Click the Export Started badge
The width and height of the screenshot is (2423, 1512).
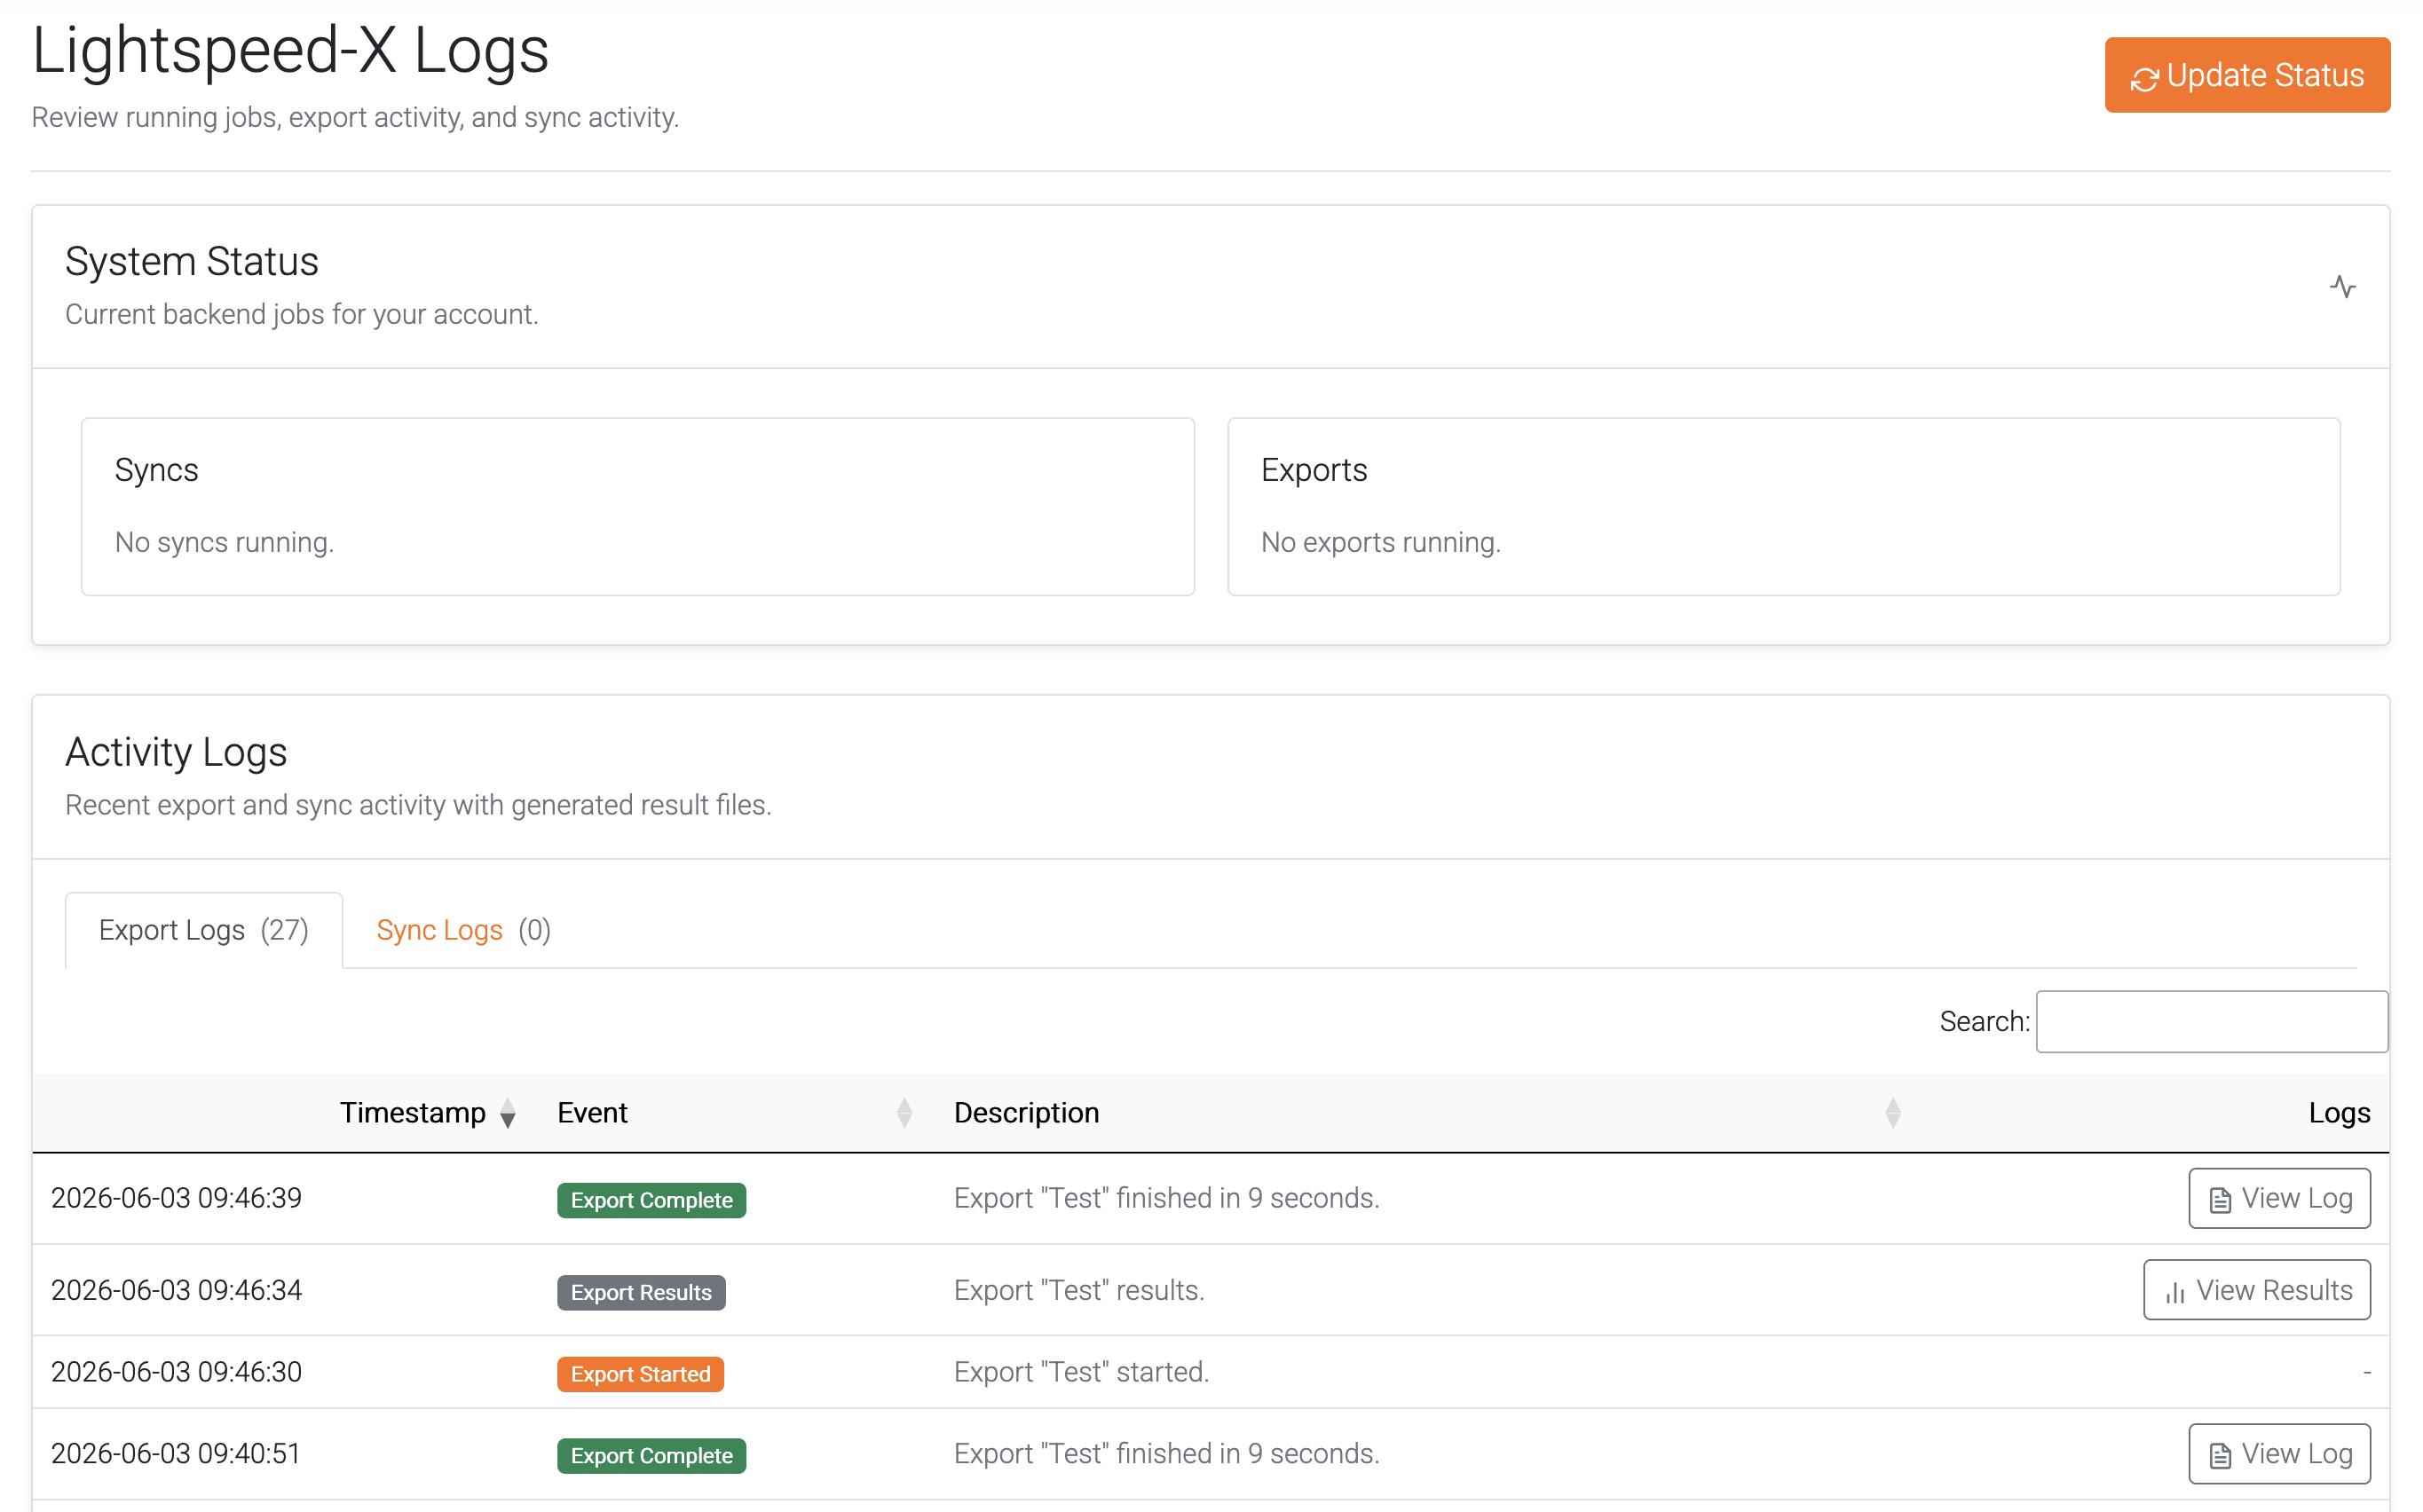point(640,1374)
